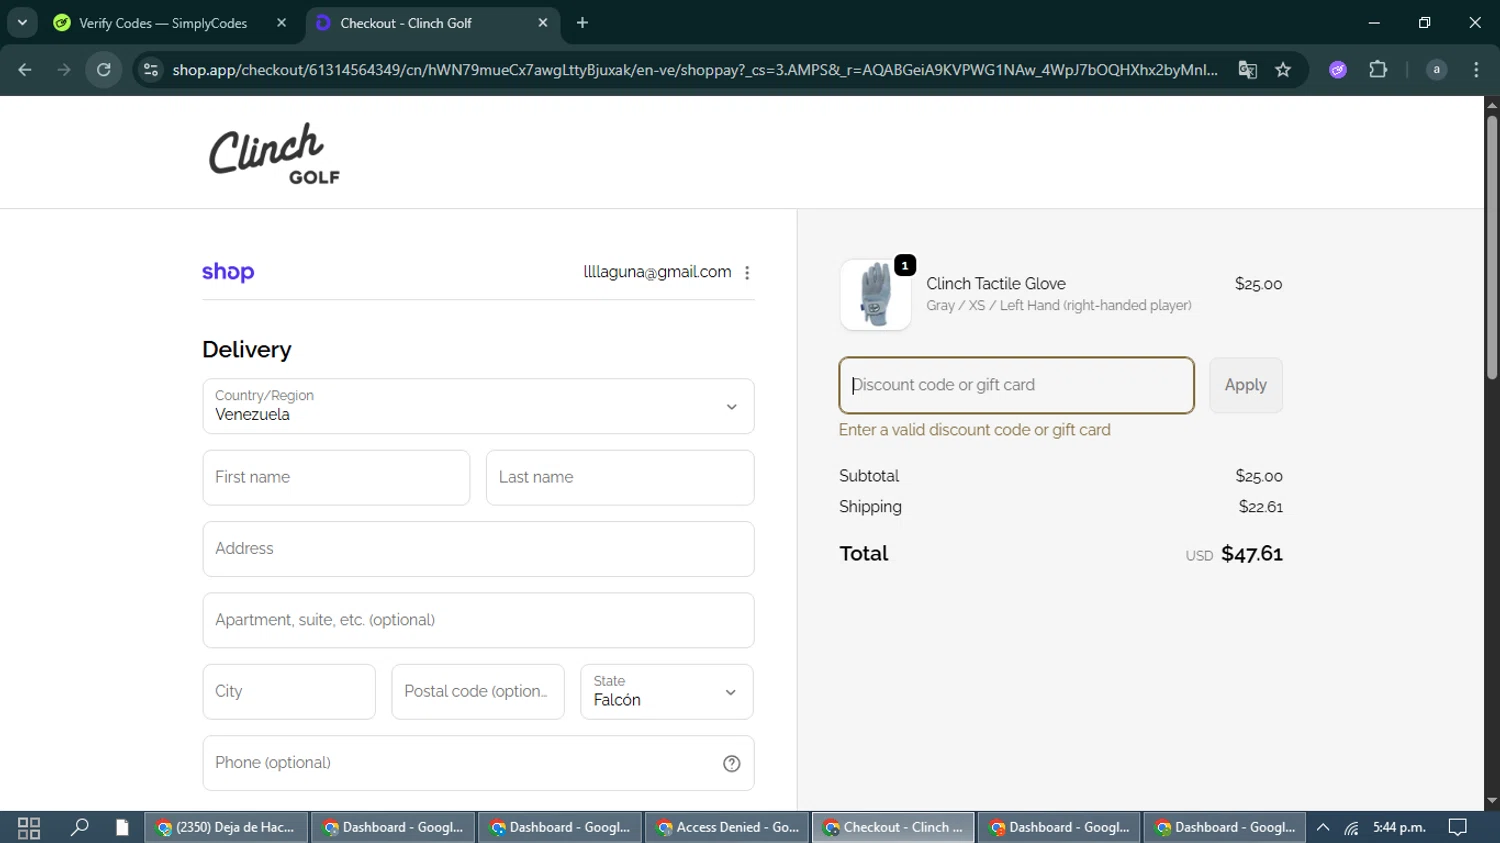Click the Discount code or gift card field
The width and height of the screenshot is (1500, 843).
(1016, 385)
